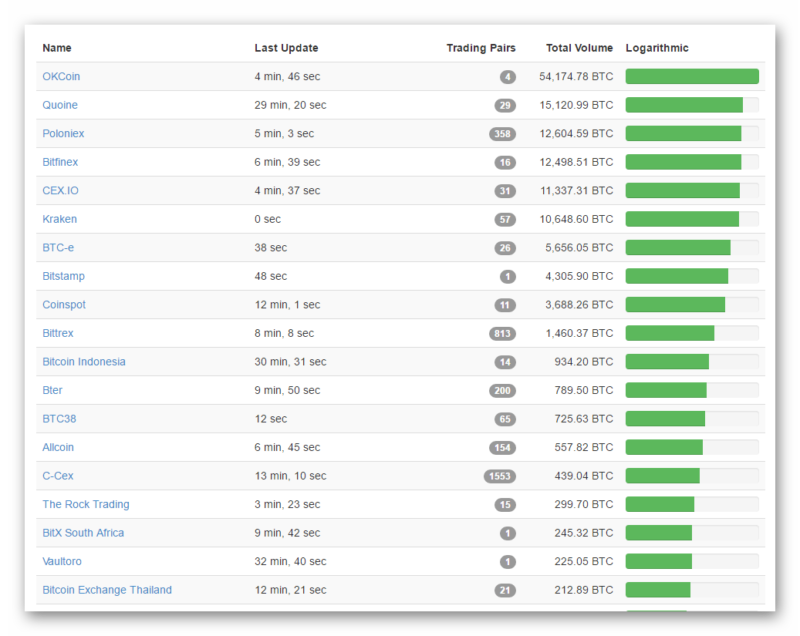Click the Bitcoin Indonesia link
The width and height of the screenshot is (800, 636).
click(x=84, y=362)
